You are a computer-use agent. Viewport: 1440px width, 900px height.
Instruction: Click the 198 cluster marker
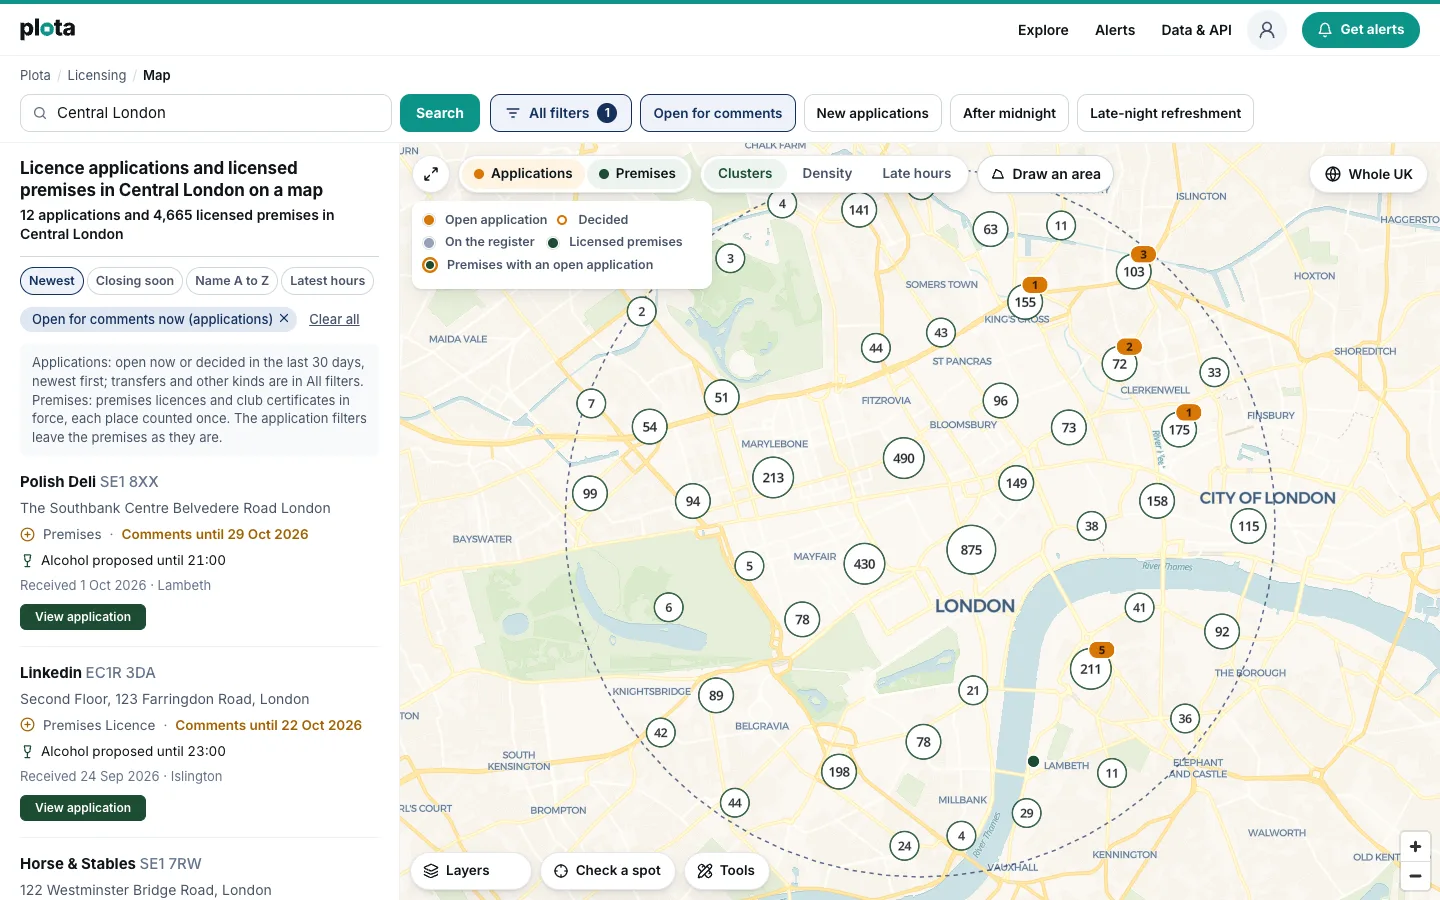point(839,772)
